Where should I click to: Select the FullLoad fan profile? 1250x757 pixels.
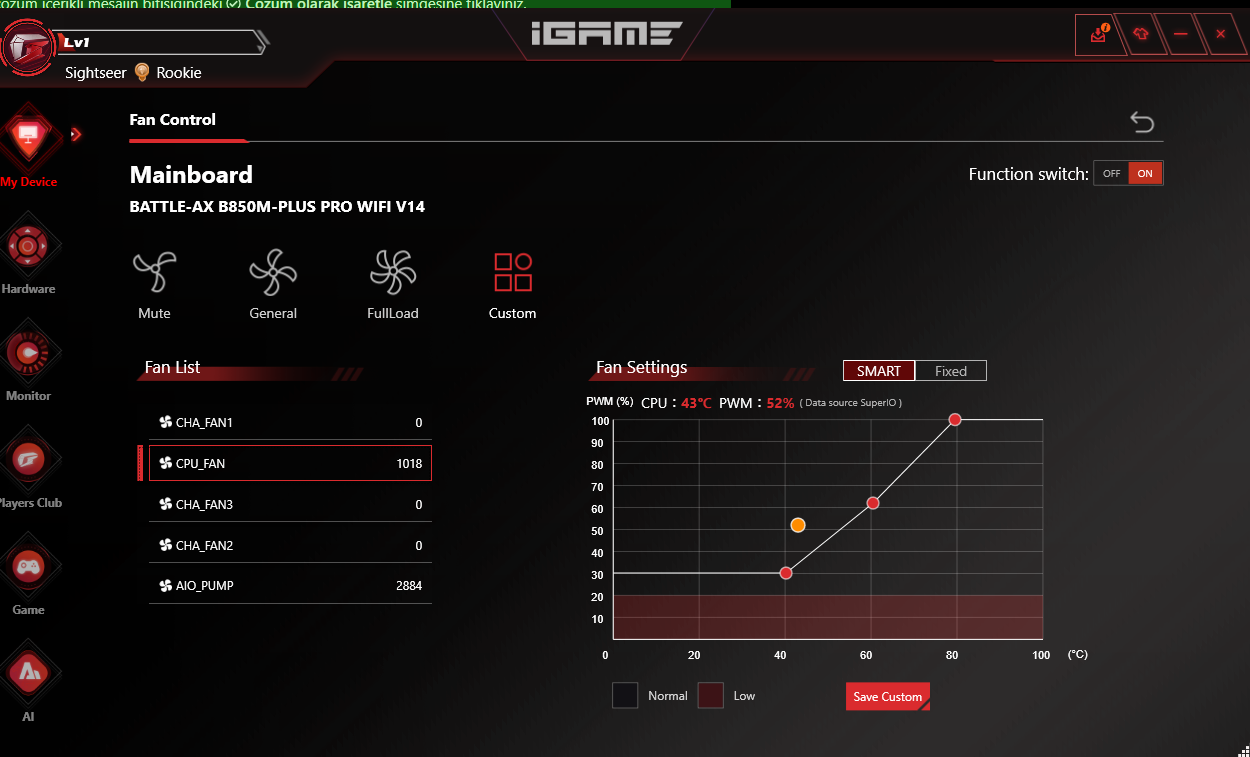tap(393, 285)
